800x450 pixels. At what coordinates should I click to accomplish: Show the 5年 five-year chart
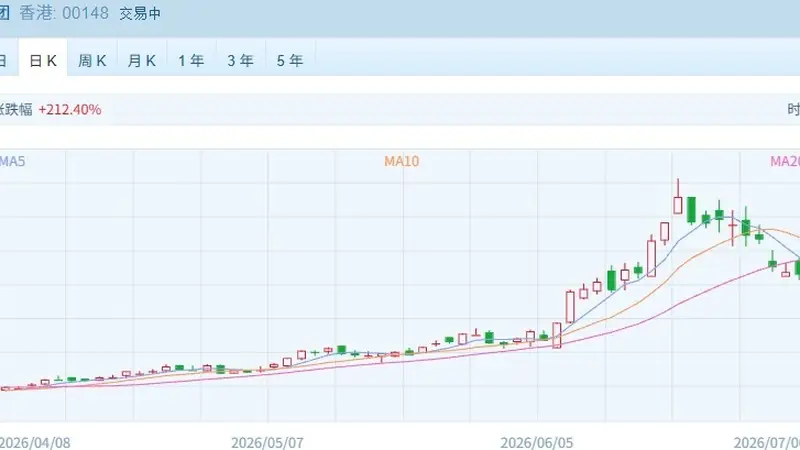click(x=290, y=61)
